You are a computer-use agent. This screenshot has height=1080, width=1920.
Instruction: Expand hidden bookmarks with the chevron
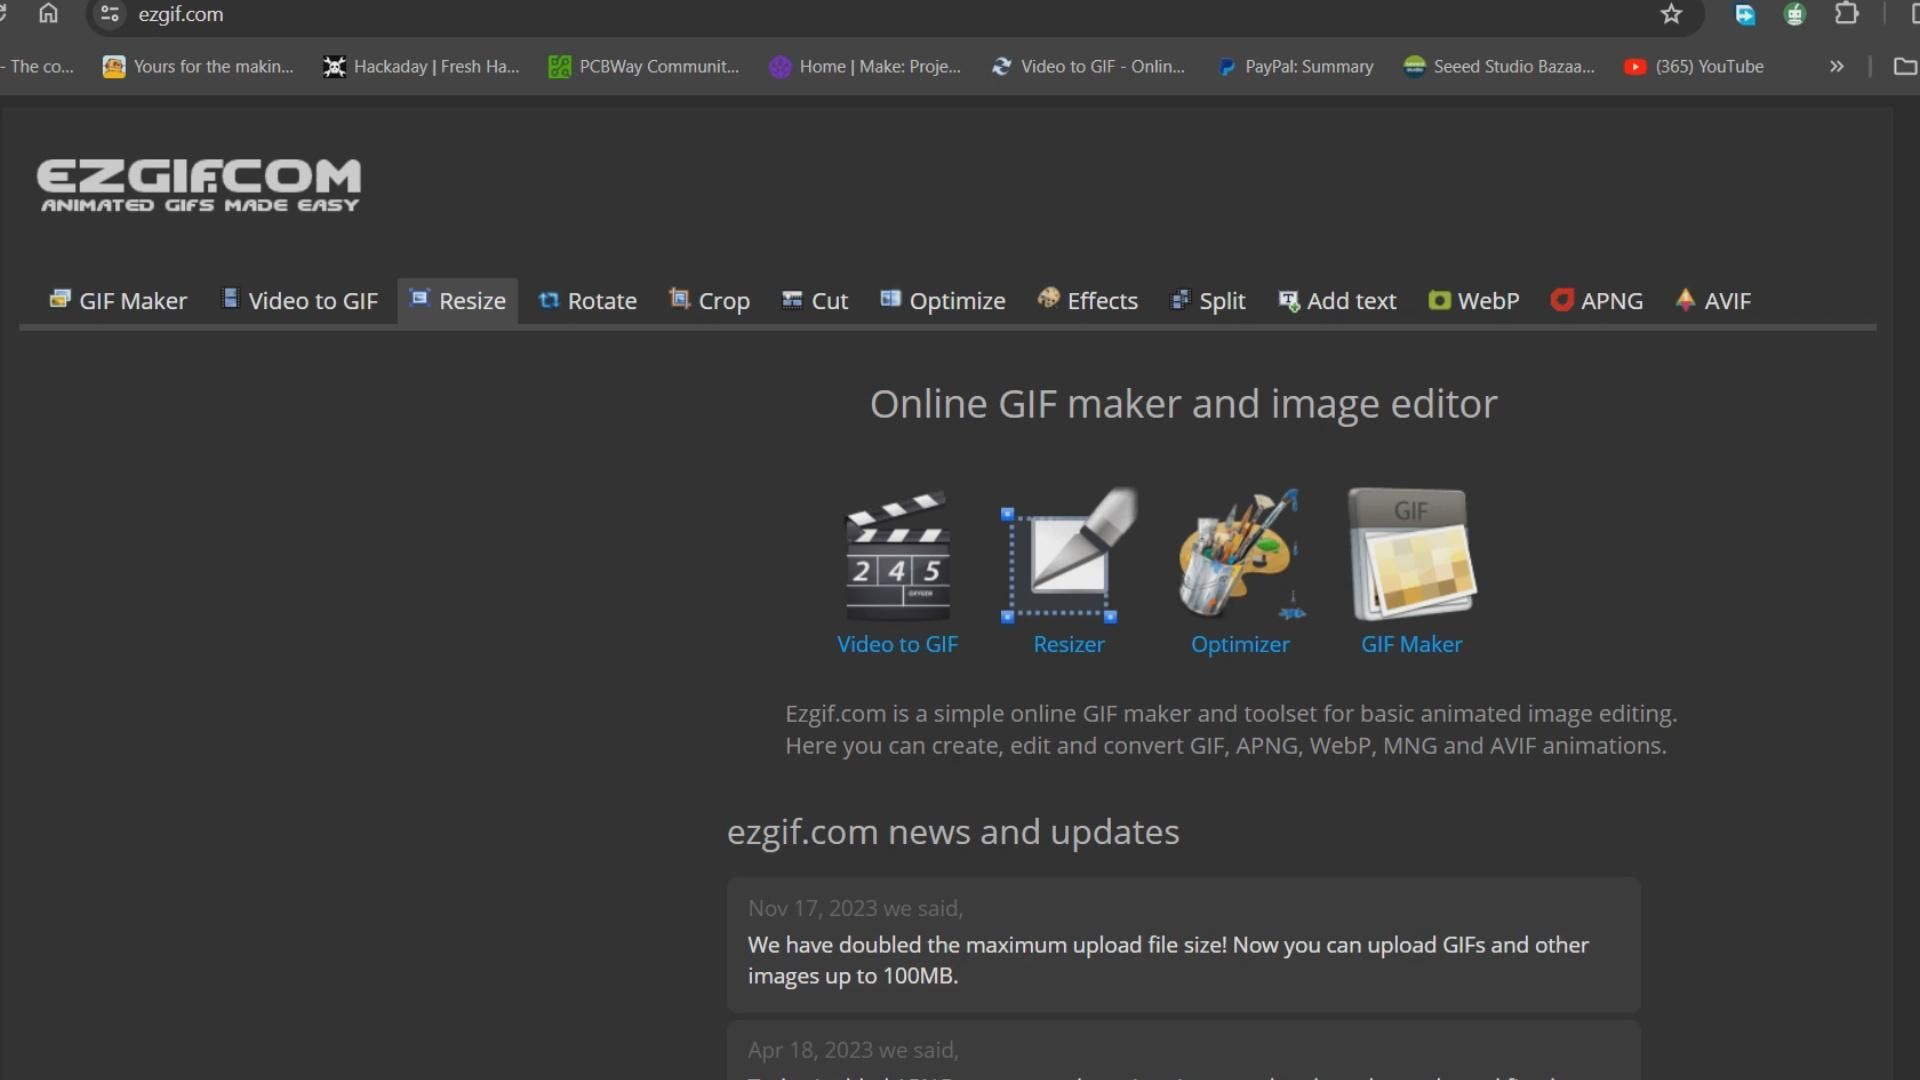pos(1836,67)
